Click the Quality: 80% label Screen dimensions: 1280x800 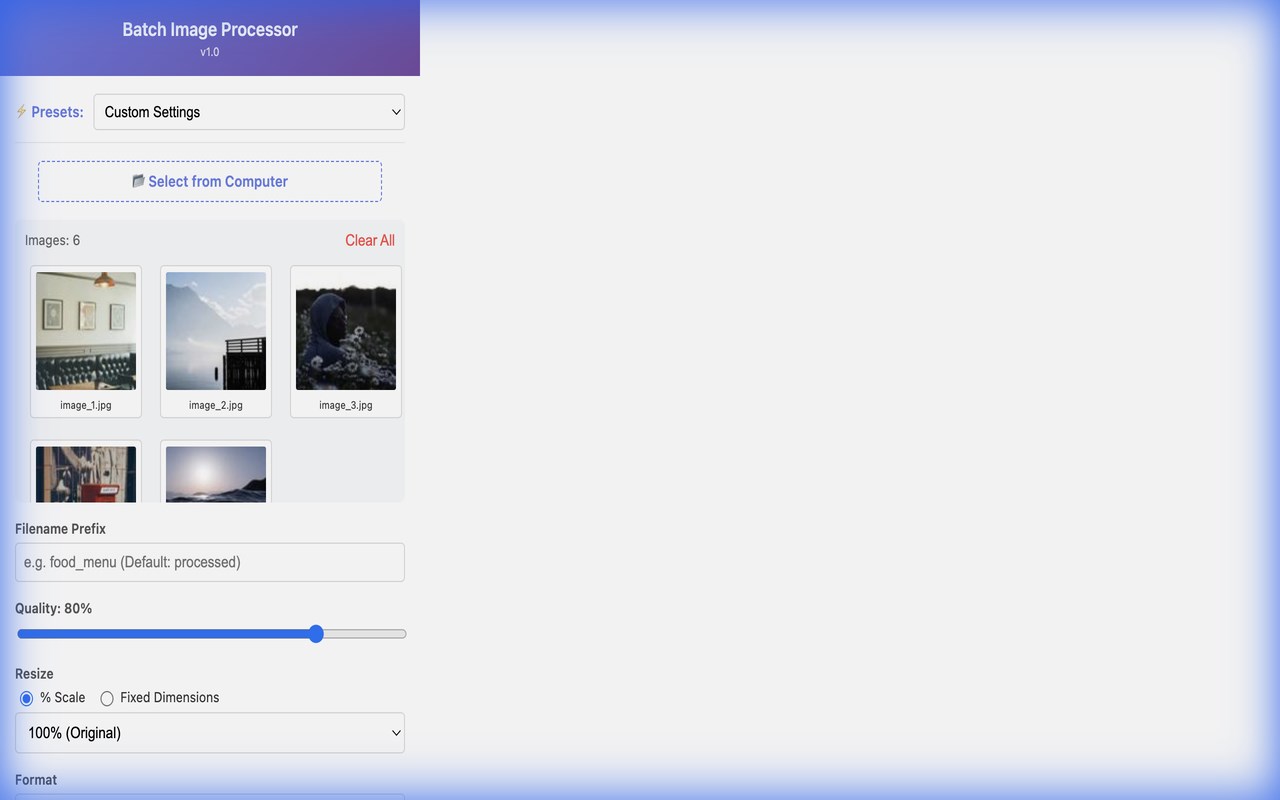[x=54, y=608]
